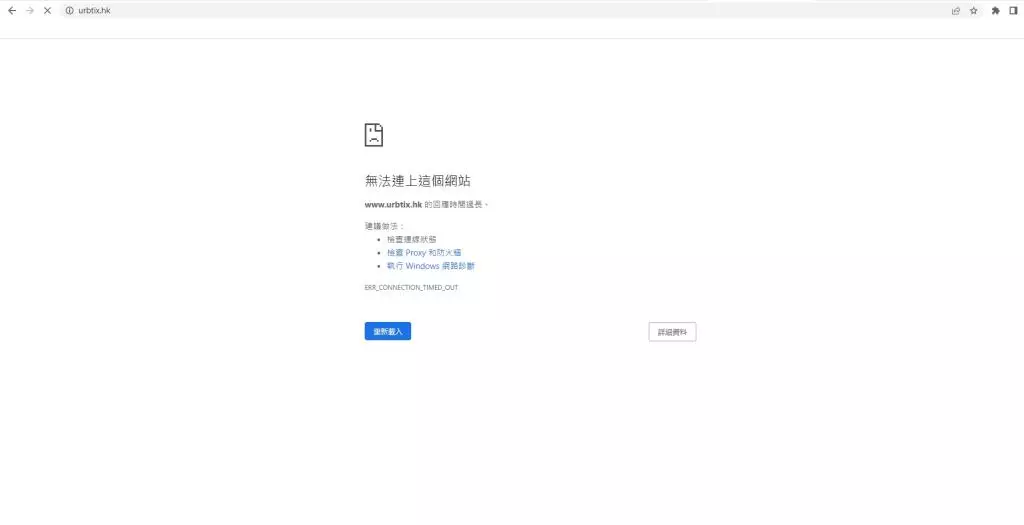The image size is (1024, 525).
Task: Open the share this page icon
Action: [x=956, y=10]
